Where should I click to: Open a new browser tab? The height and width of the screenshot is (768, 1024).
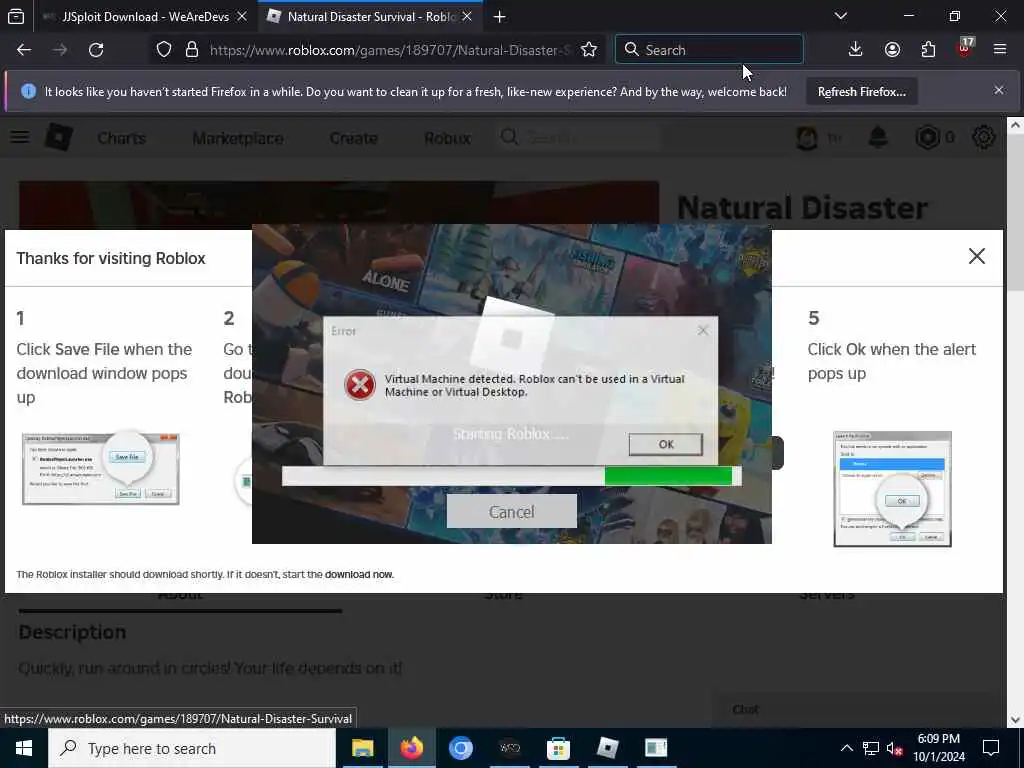coord(500,17)
